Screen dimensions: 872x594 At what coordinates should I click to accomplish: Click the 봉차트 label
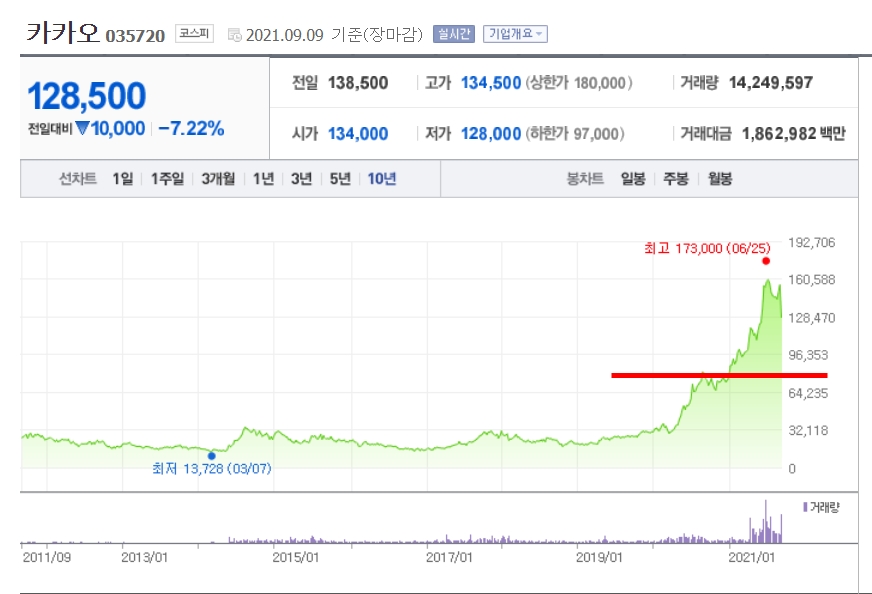click(585, 179)
